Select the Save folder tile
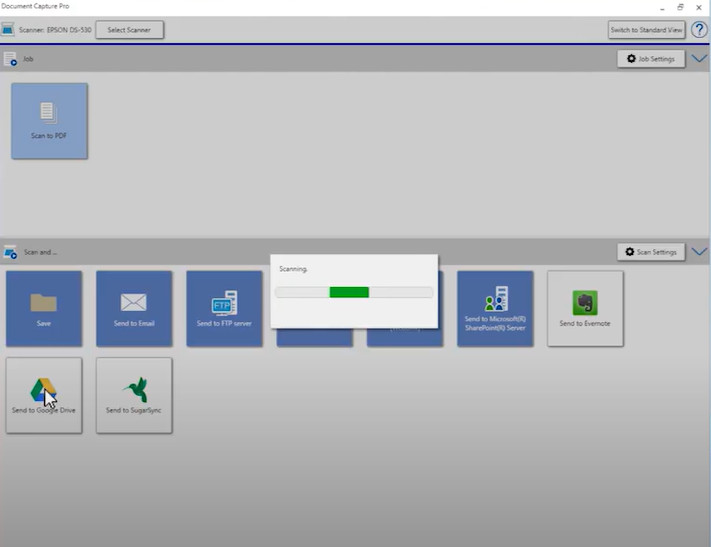The width and height of the screenshot is (711, 547). point(44,308)
